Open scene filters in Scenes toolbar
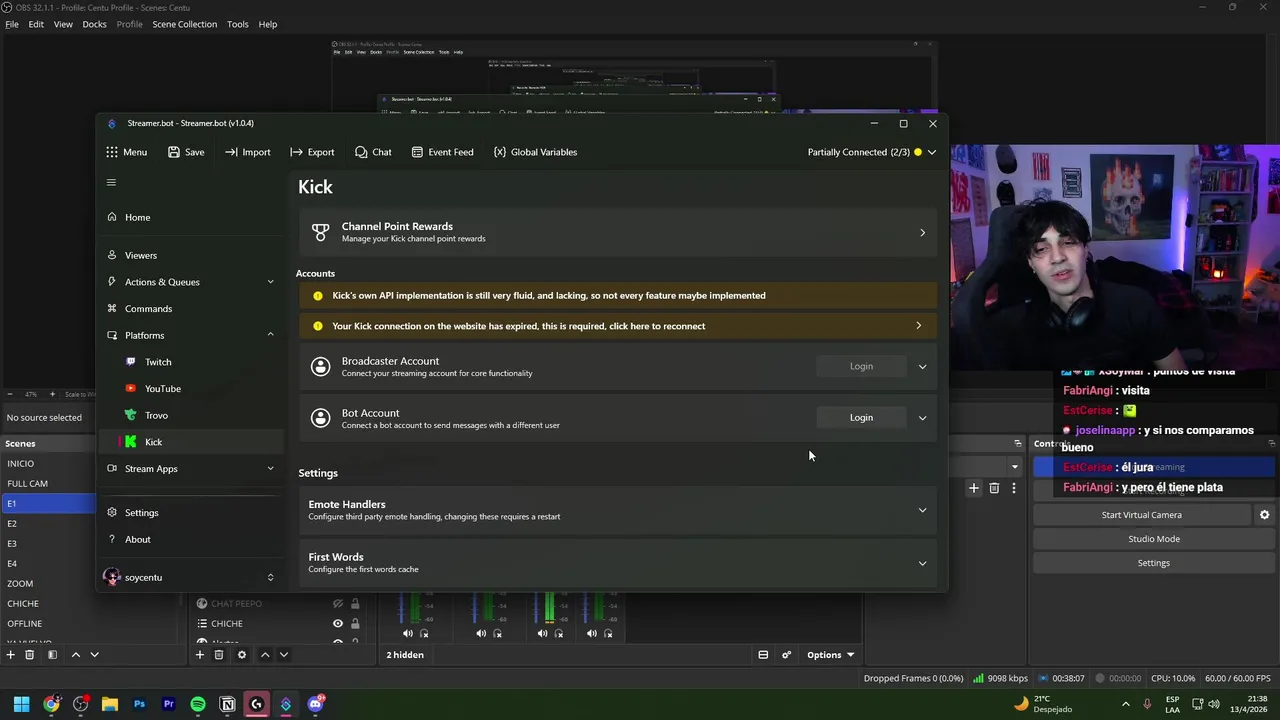 (x=52, y=655)
